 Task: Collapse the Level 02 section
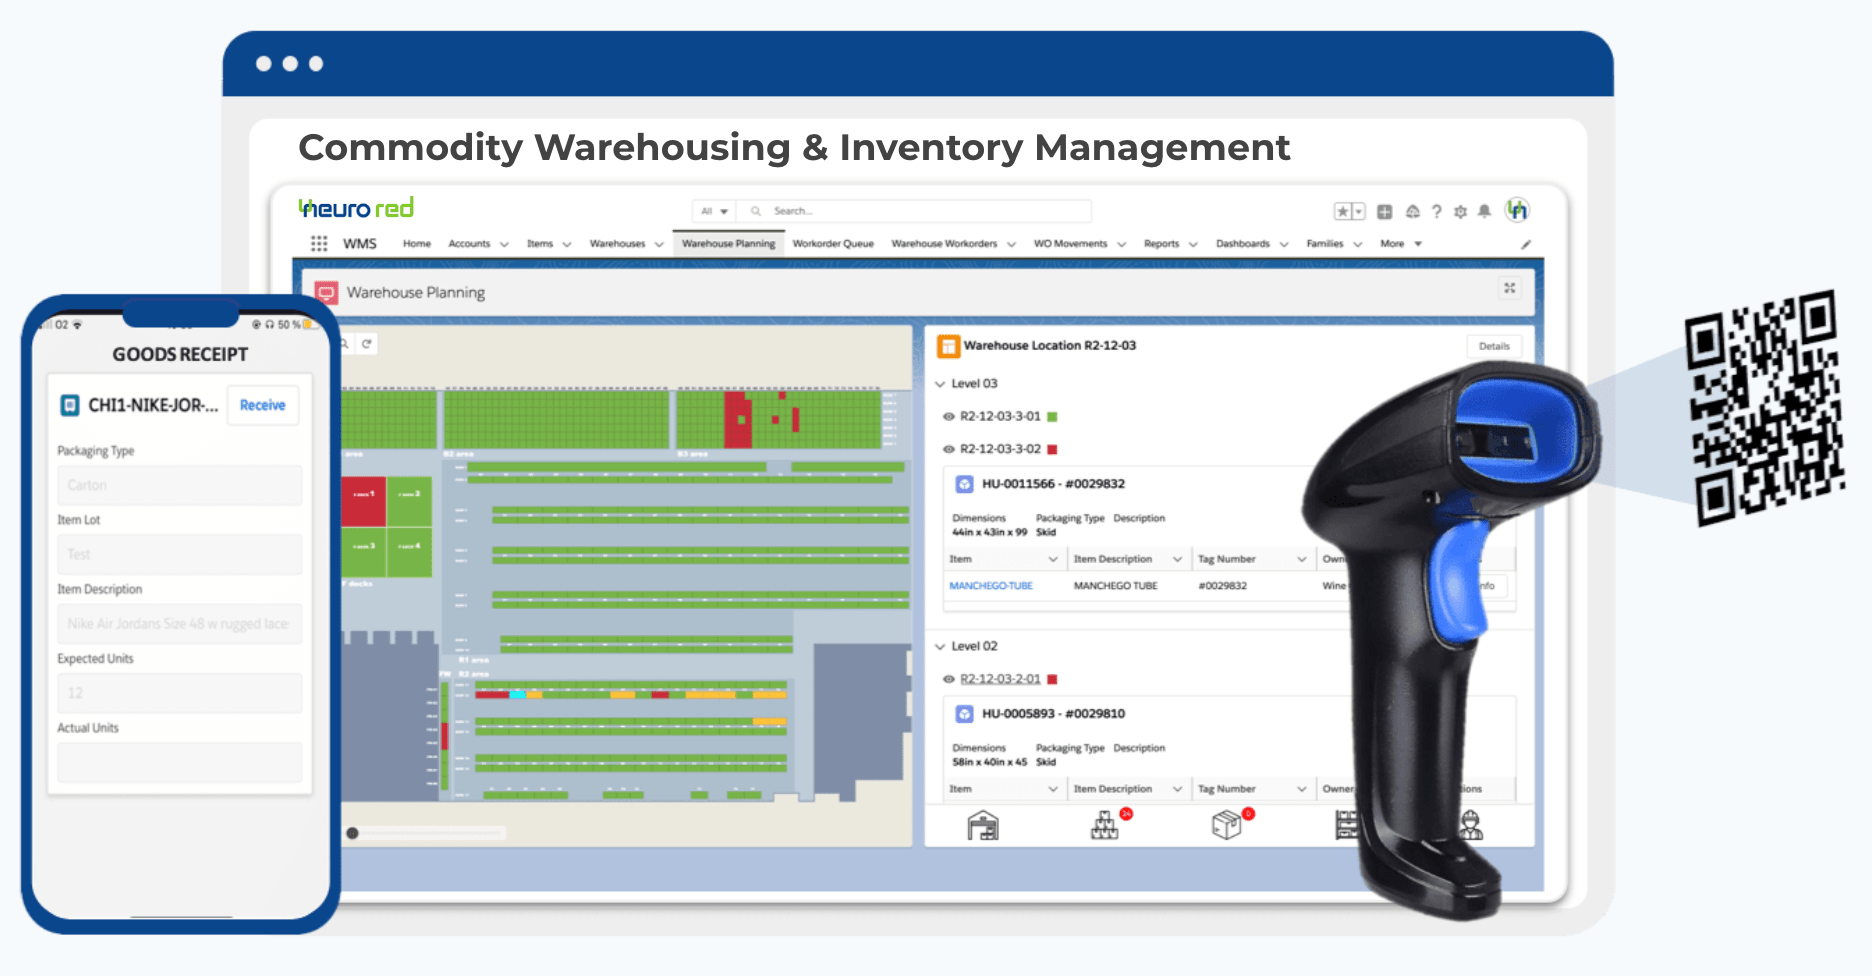click(940, 647)
